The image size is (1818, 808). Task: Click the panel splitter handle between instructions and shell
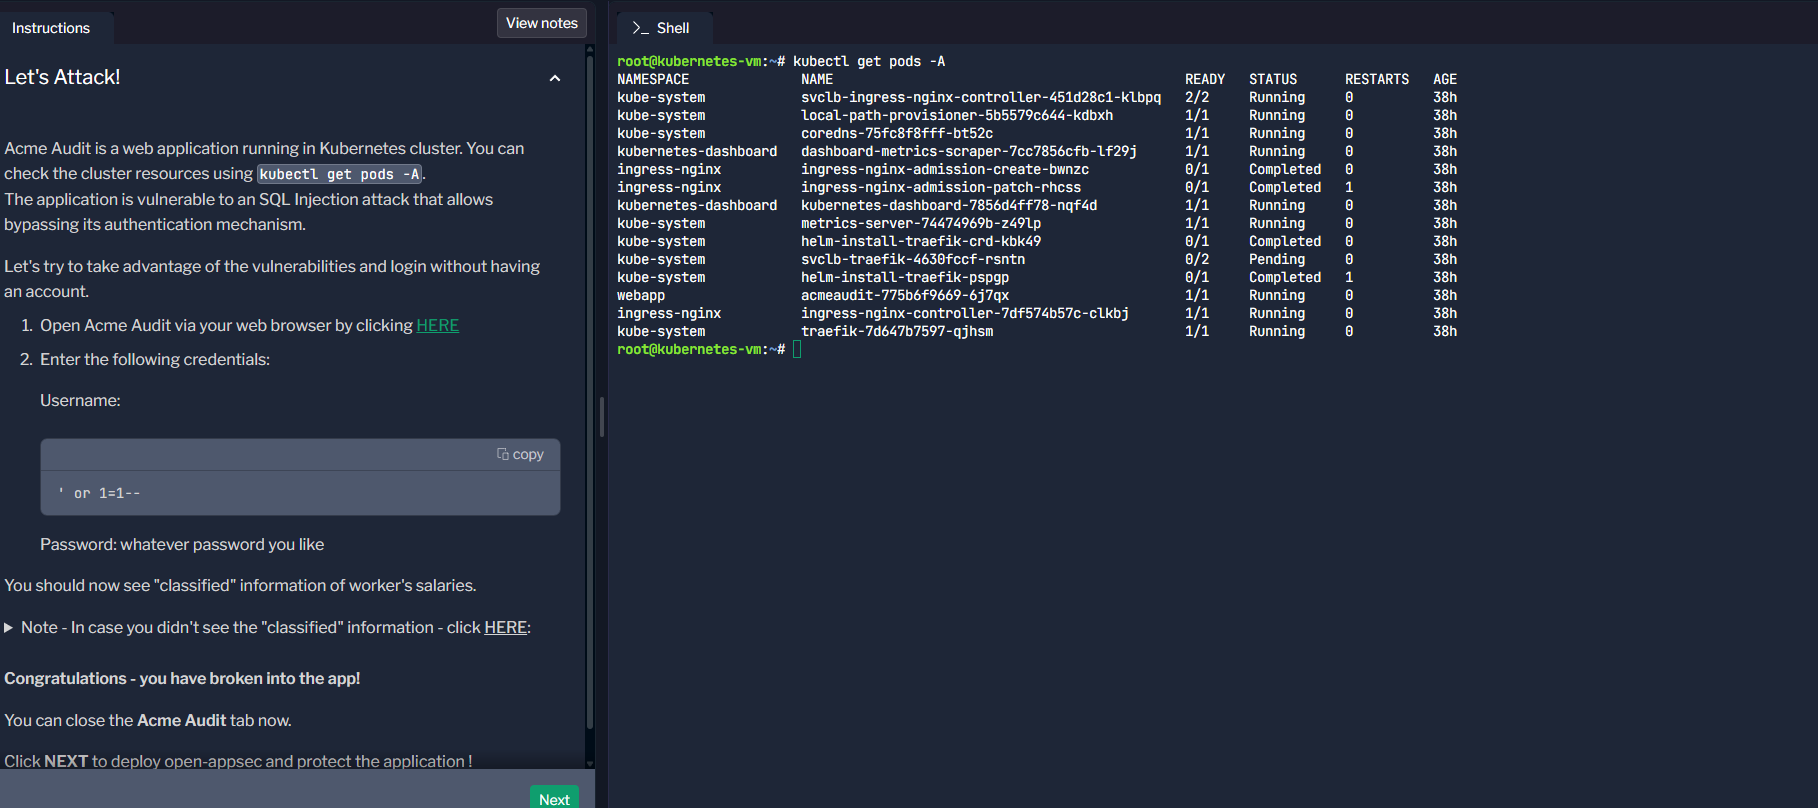[x=602, y=416]
